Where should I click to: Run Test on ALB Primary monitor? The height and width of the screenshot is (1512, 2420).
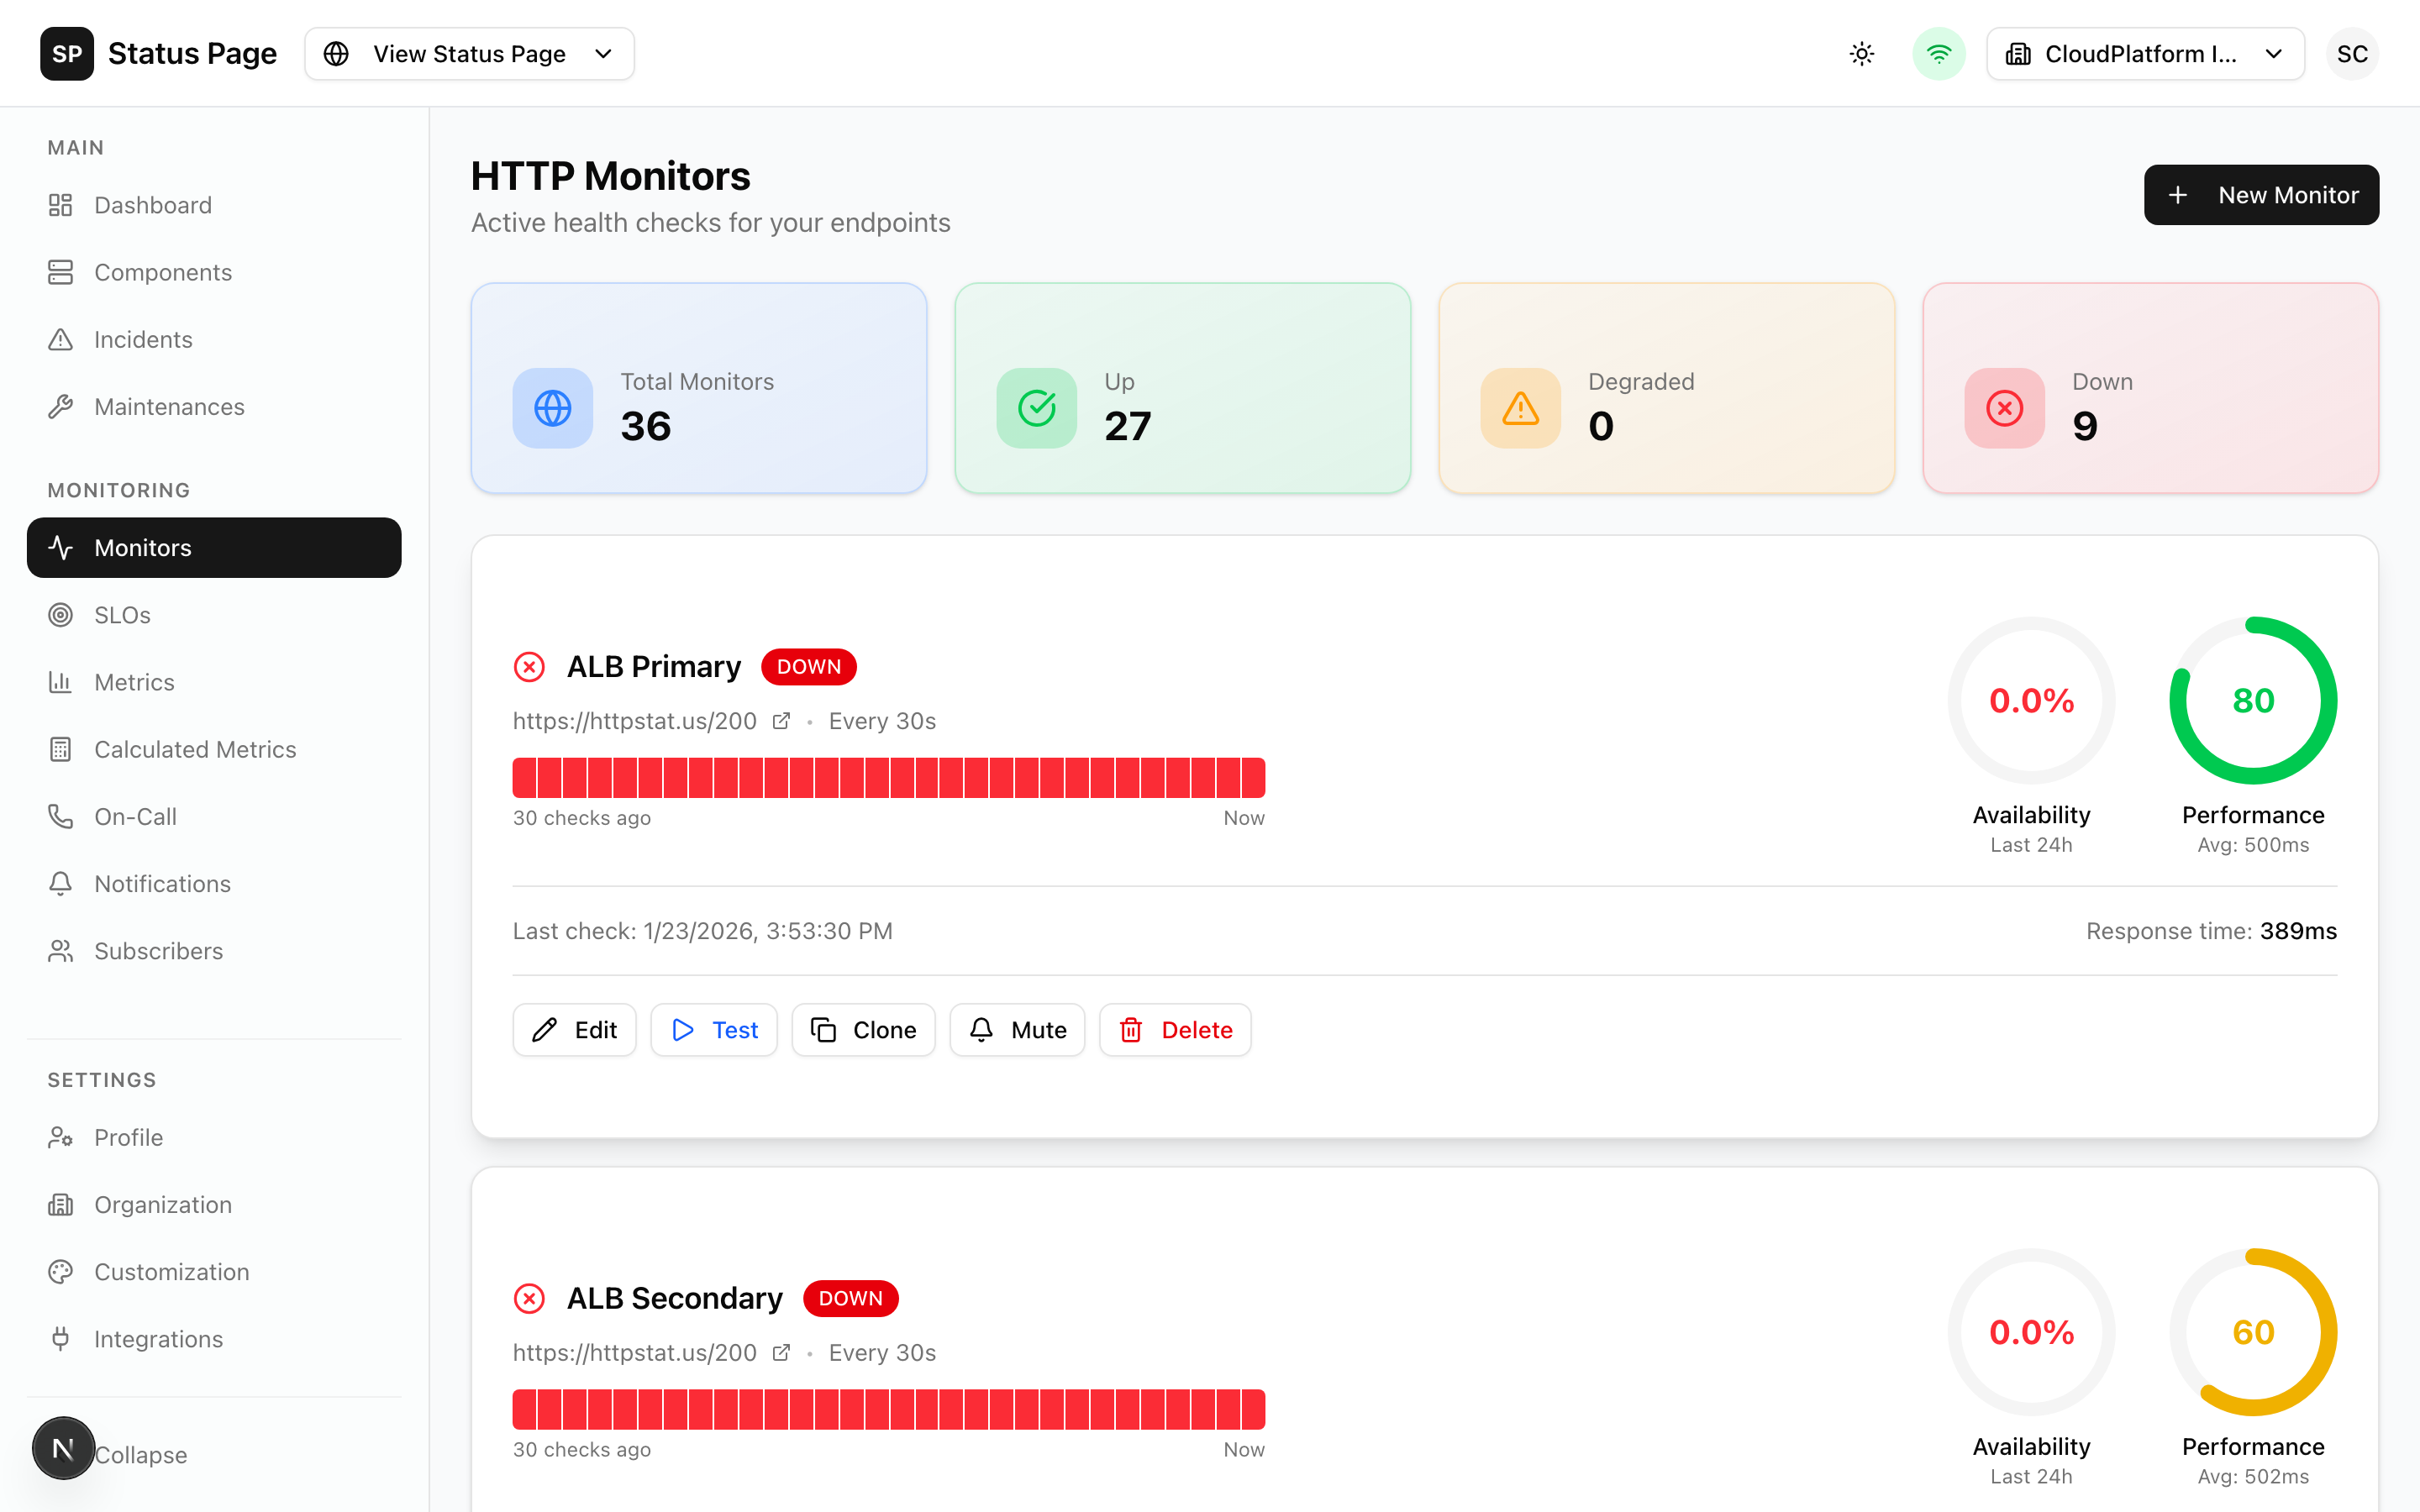[714, 1030]
